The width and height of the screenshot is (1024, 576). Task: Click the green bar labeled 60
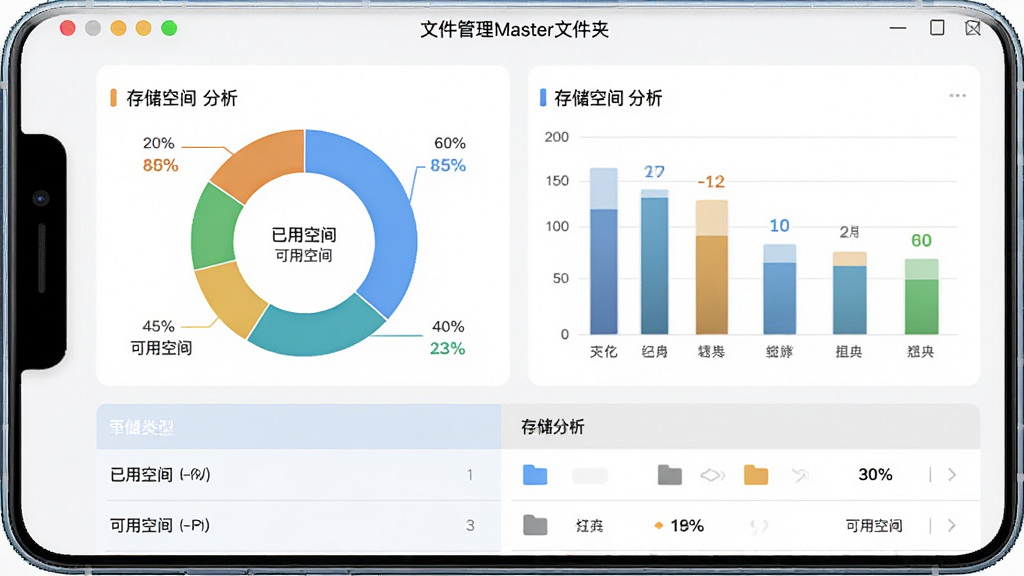921,296
